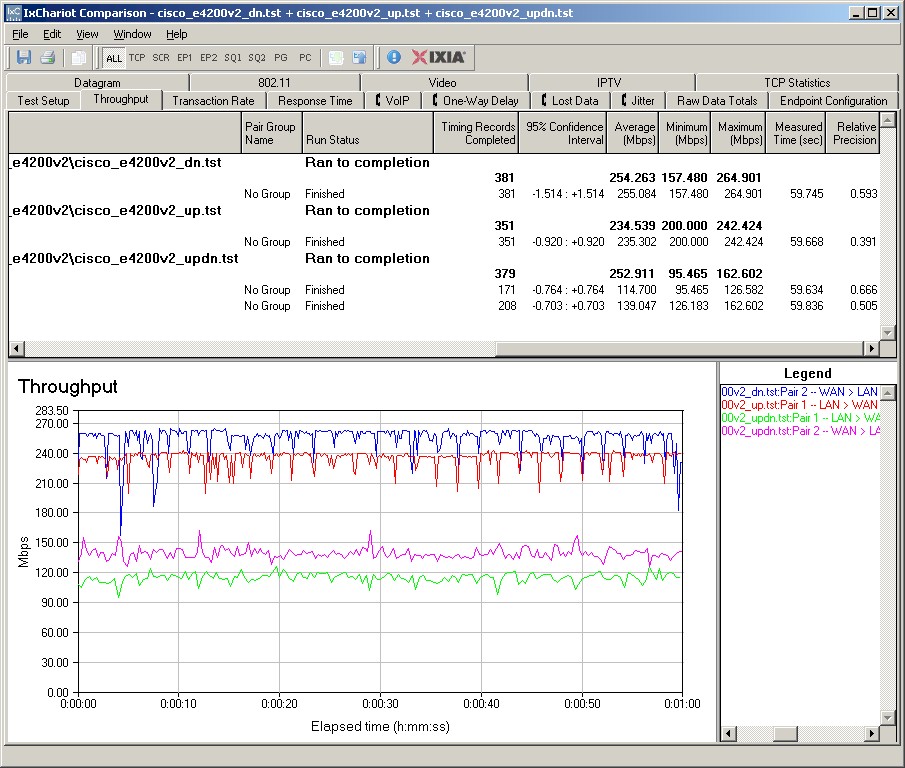Click the 95% Confidence Interval column header

click(563, 133)
